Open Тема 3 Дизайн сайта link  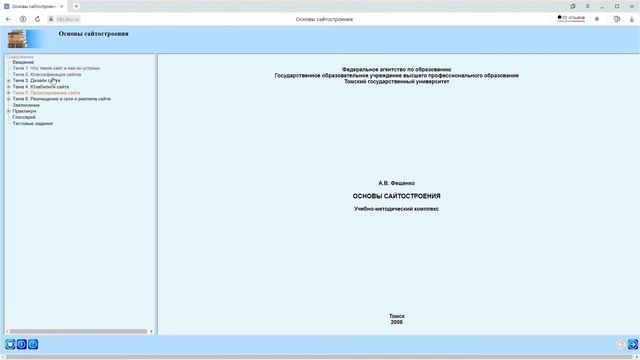(x=36, y=81)
